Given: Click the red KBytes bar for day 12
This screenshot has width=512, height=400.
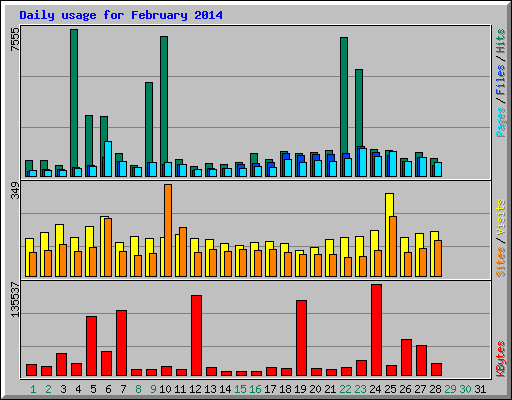Looking at the screenshot, I should tap(196, 335).
